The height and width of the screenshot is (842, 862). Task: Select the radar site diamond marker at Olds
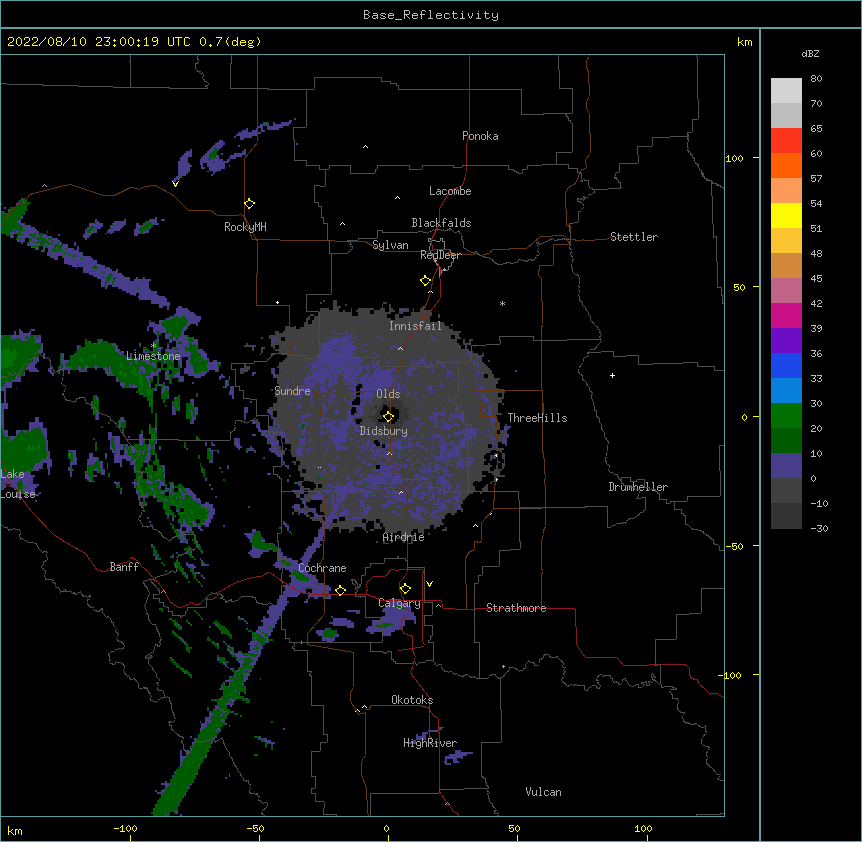[389, 416]
